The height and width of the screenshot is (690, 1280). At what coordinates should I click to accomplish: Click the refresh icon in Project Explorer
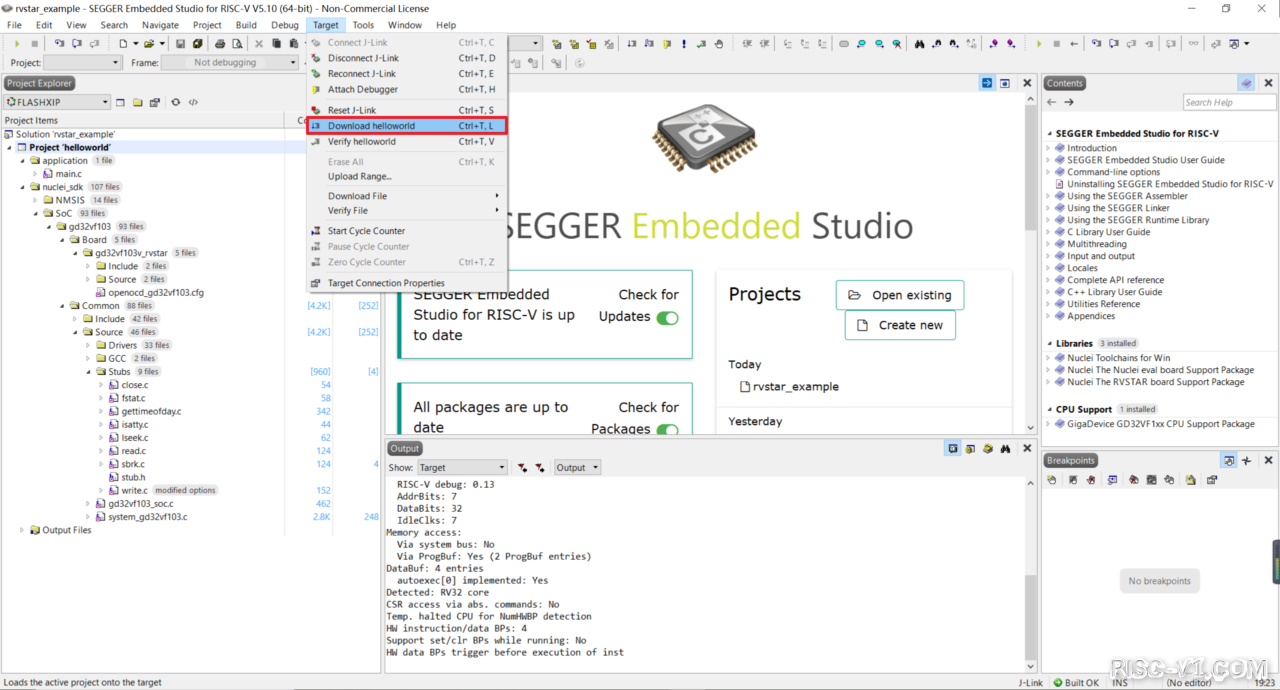pos(176,102)
